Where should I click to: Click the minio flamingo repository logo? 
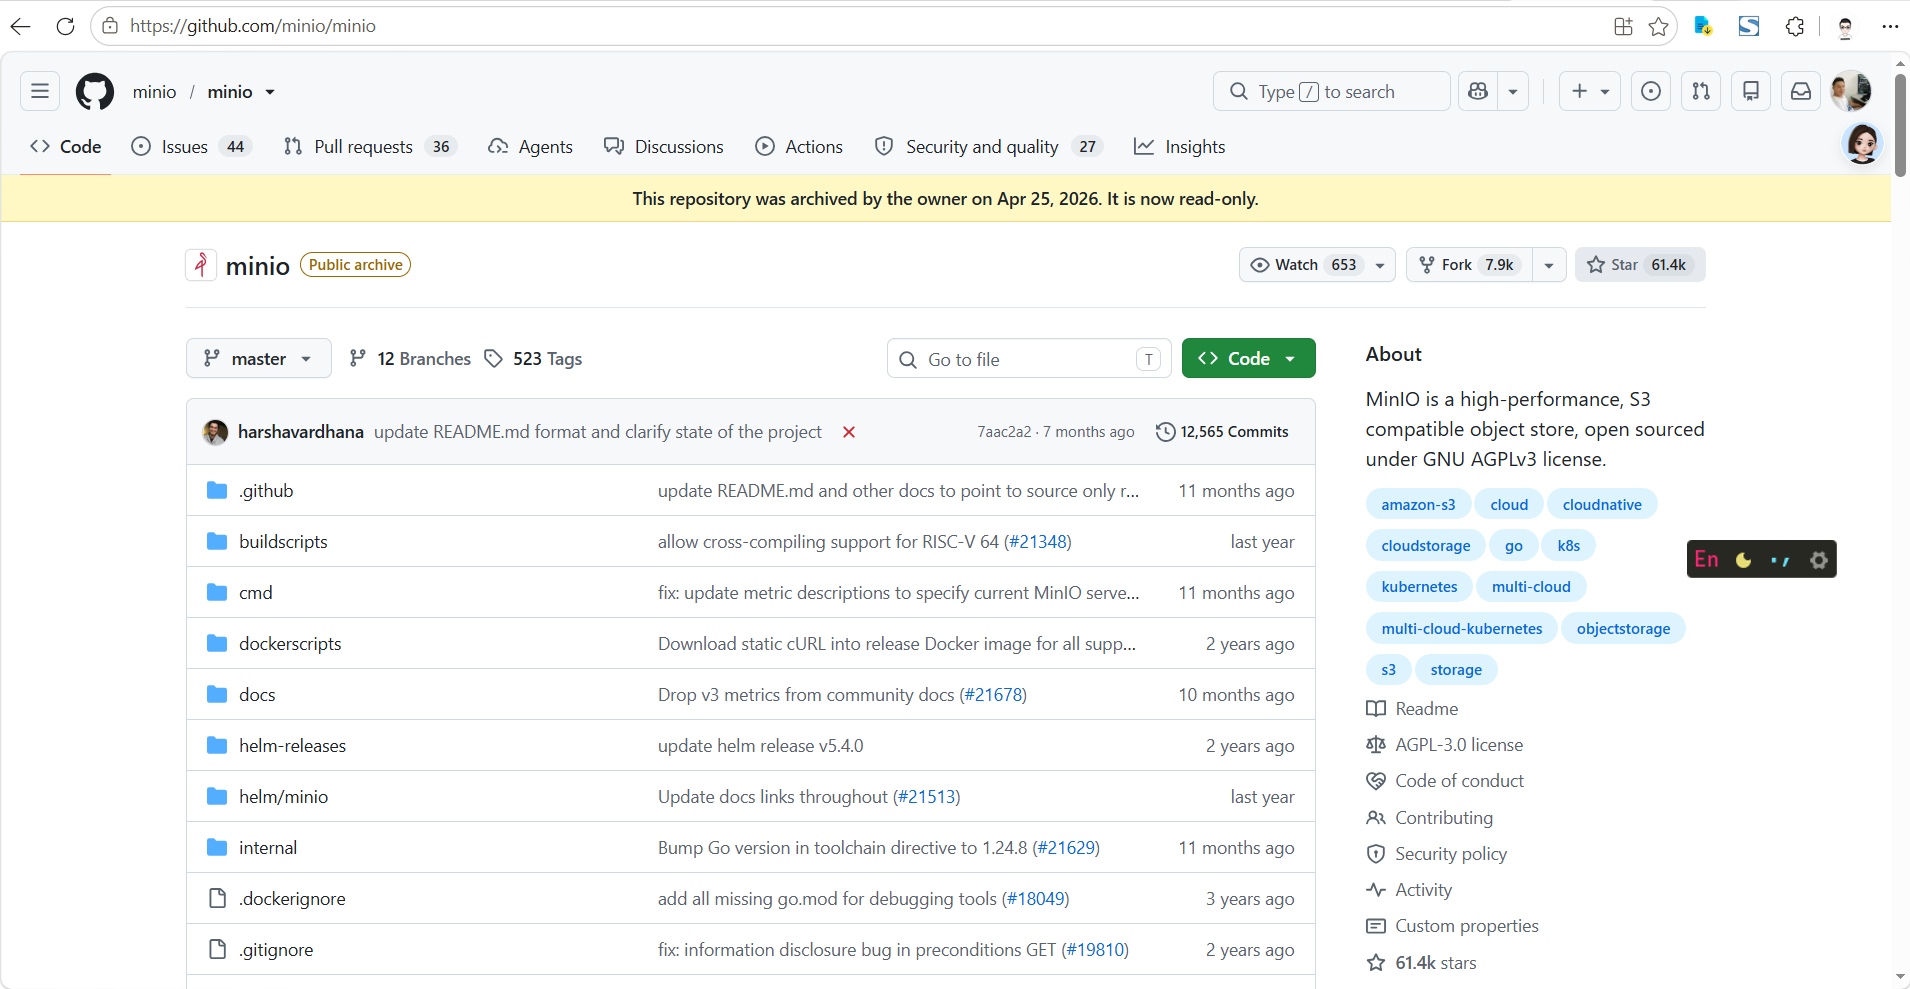coord(201,265)
